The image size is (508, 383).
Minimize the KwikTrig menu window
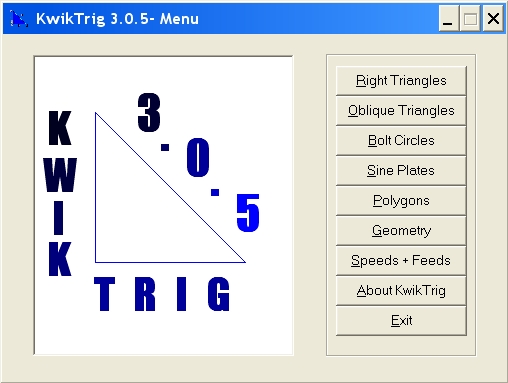448,19
